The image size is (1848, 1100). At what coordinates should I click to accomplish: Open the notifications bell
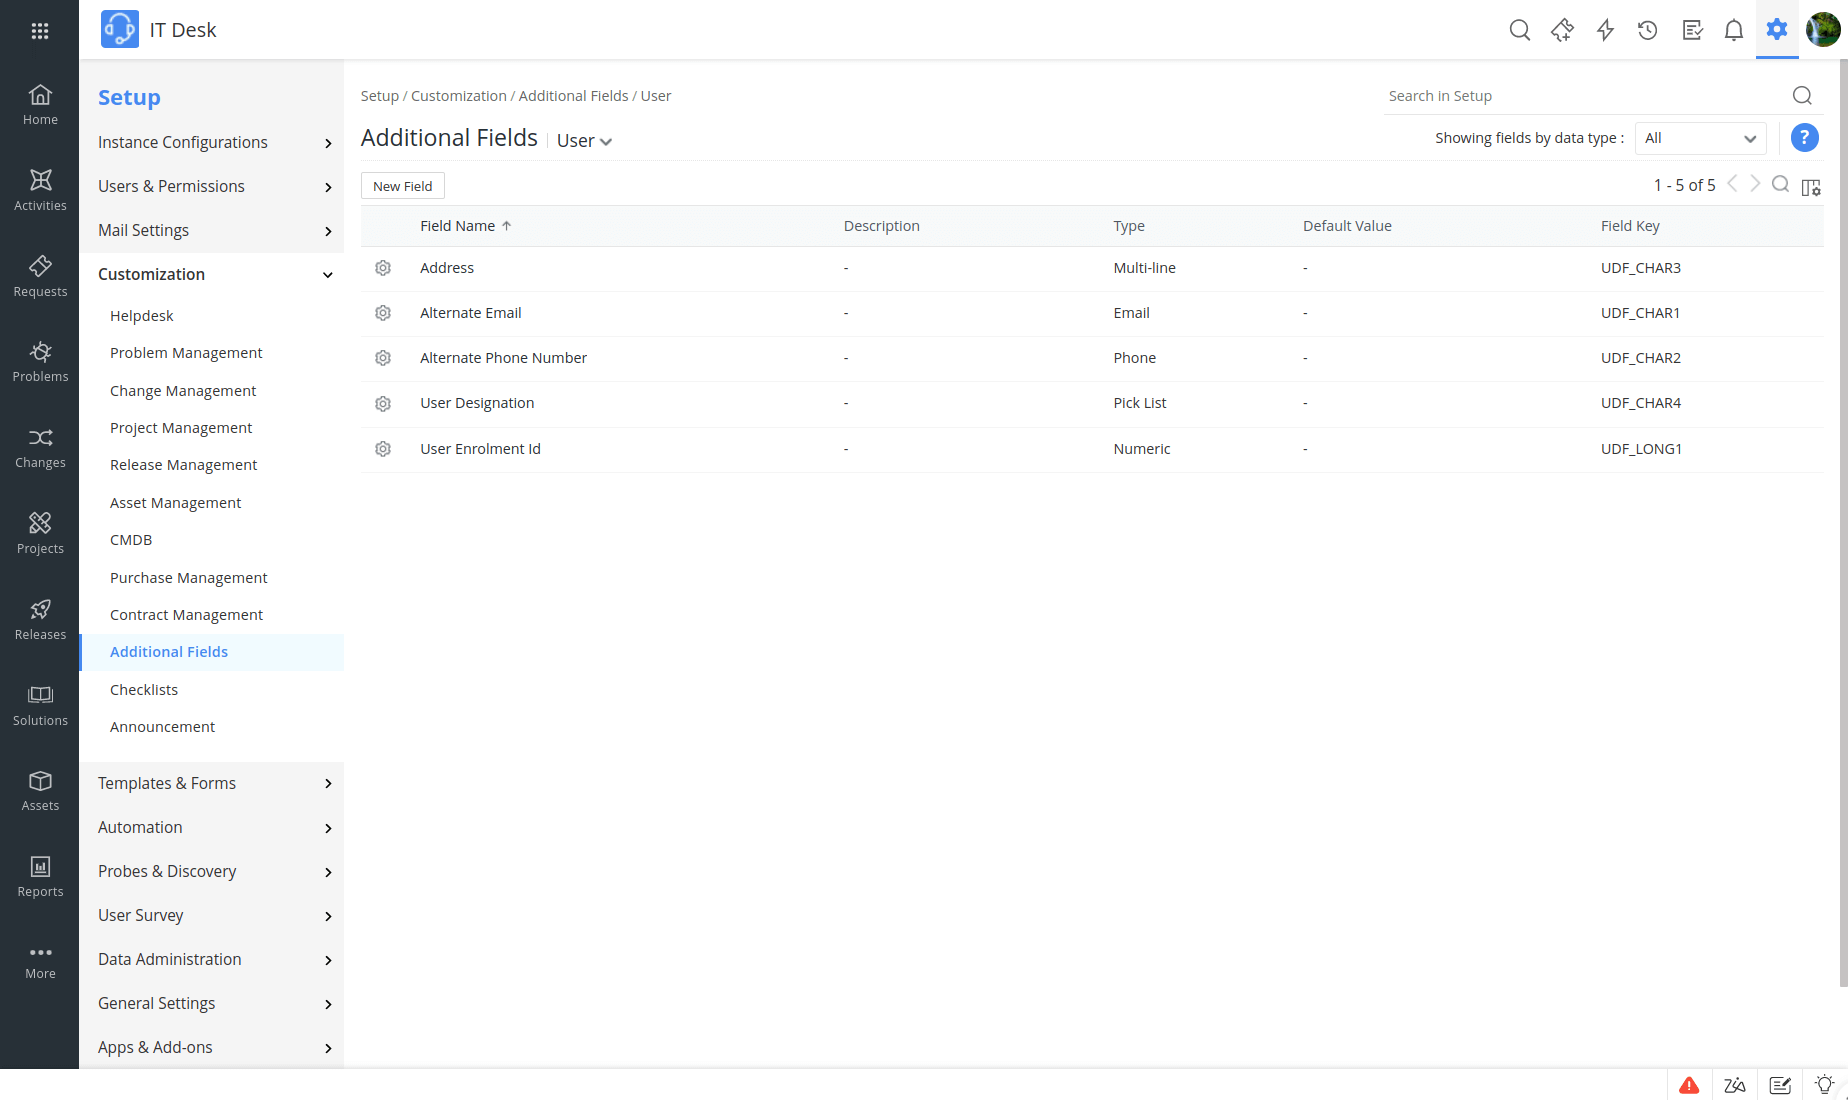pyautogui.click(x=1734, y=30)
